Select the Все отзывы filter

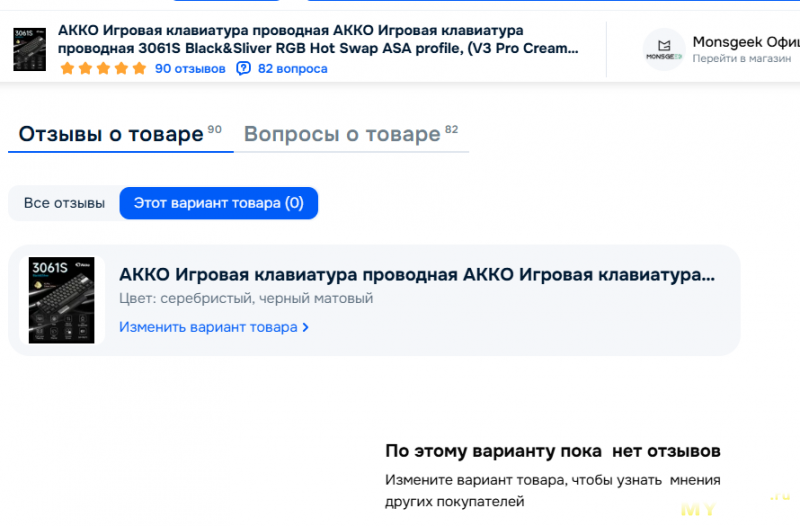pyautogui.click(x=64, y=203)
